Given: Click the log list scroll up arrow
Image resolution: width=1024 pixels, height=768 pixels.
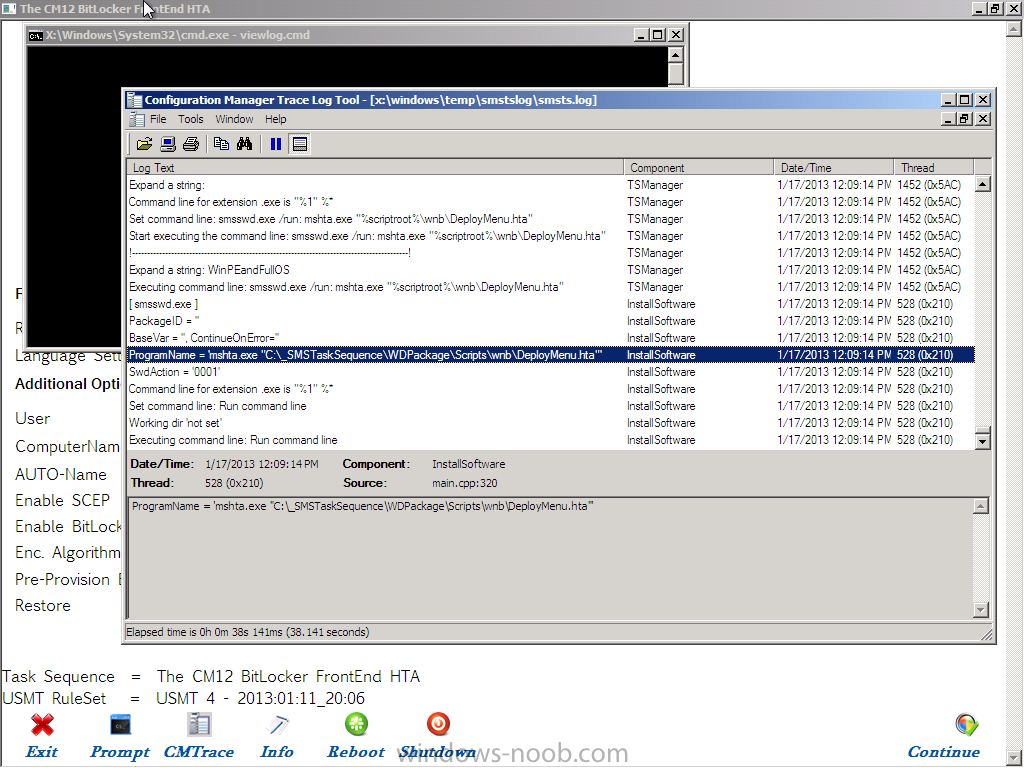Looking at the screenshot, I should 982,185.
